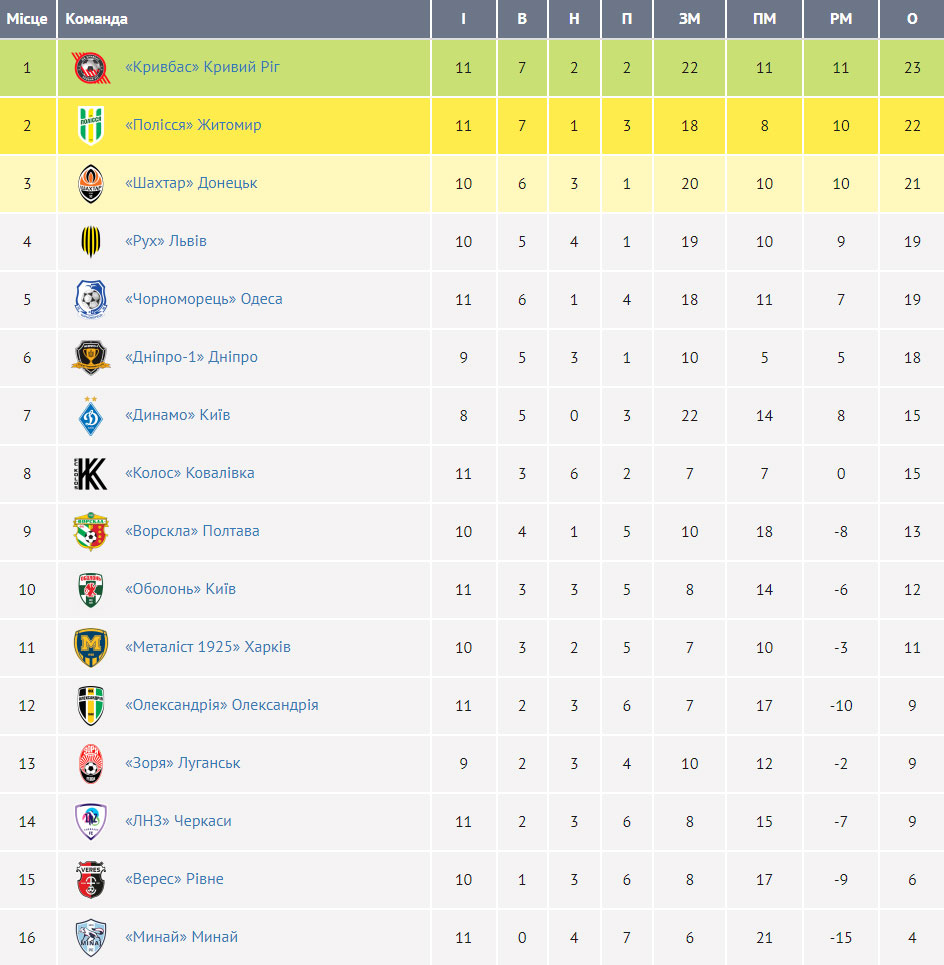Click the Dynamo Kyiv diamond emblem
This screenshot has height=965, width=944.
coord(90,416)
